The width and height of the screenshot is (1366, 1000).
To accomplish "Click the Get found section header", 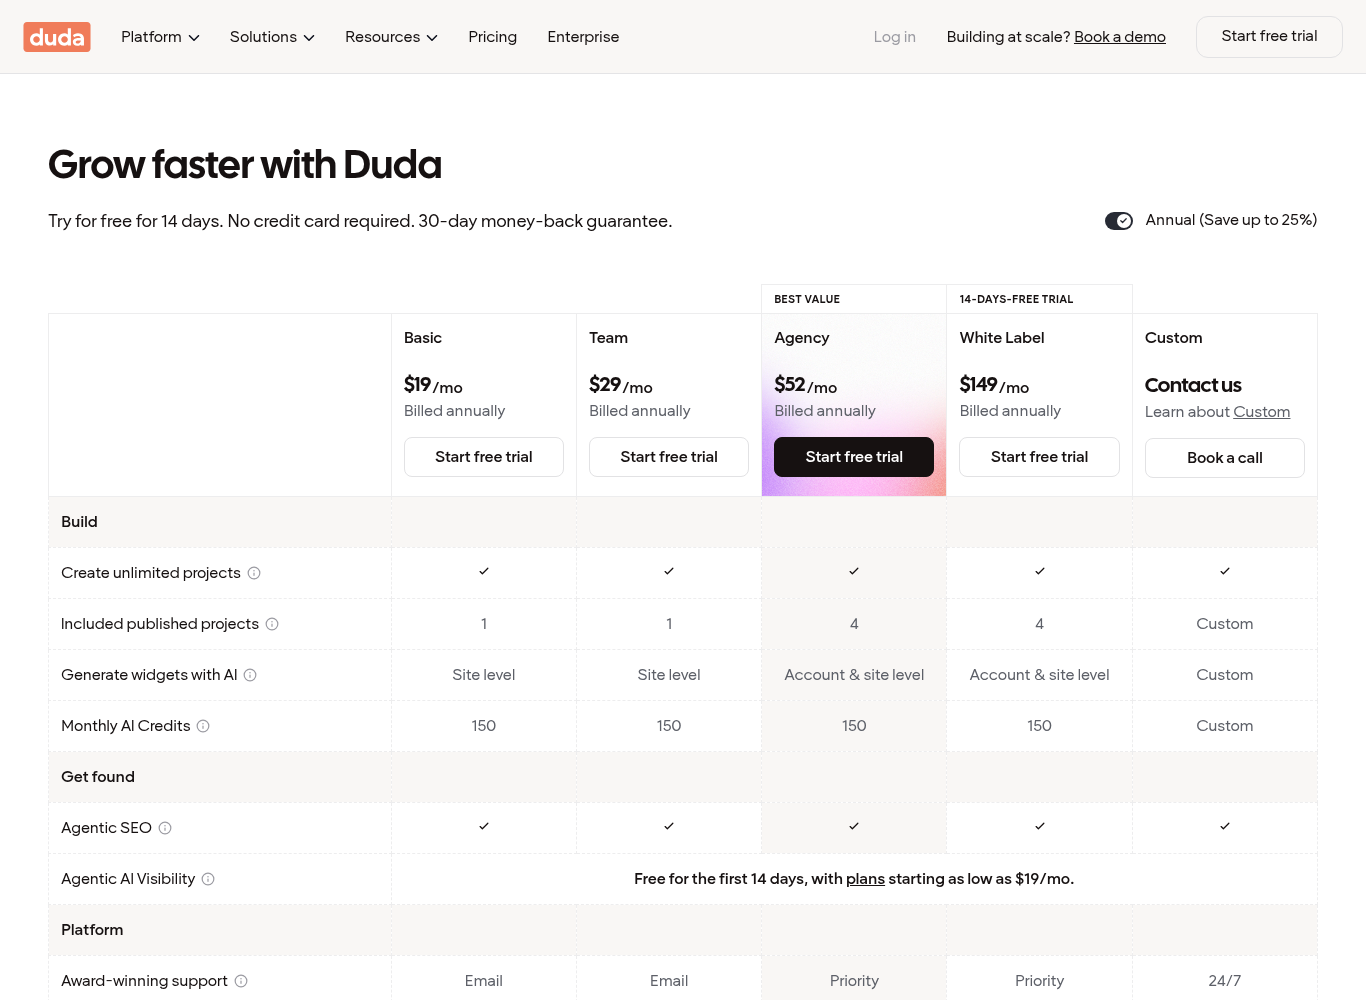I will 98,777.
